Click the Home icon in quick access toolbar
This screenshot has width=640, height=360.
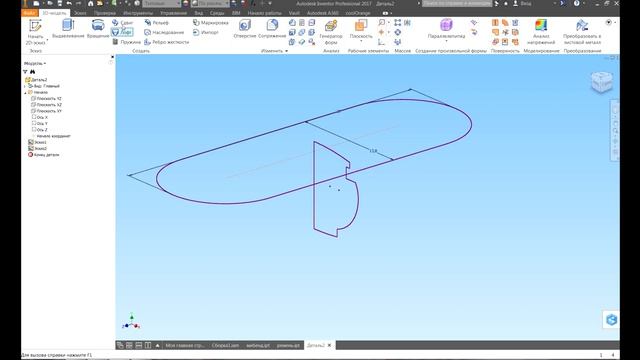point(91,3)
